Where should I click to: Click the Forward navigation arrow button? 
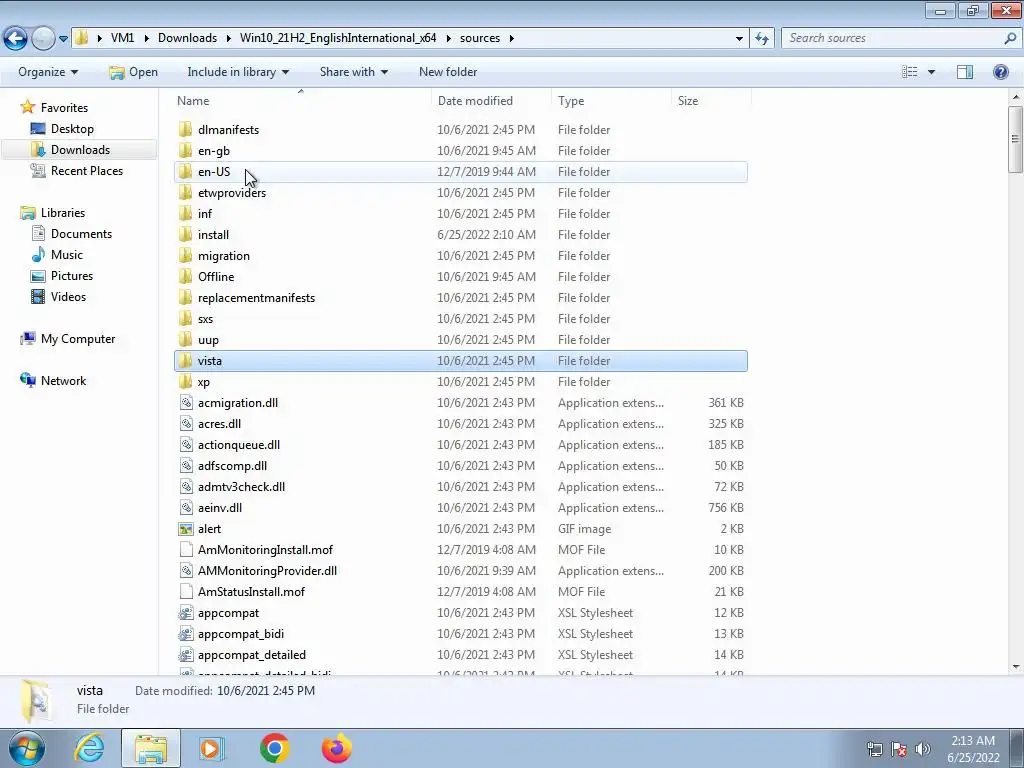click(x=43, y=39)
